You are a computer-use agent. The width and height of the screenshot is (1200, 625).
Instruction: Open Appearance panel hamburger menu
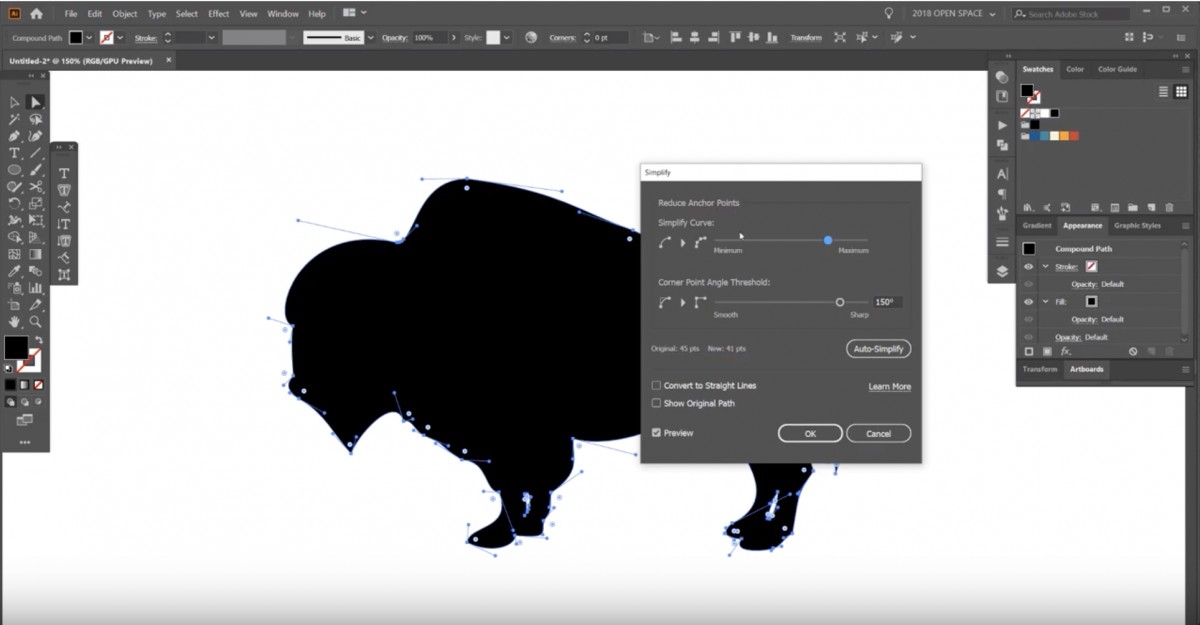[1185, 226]
